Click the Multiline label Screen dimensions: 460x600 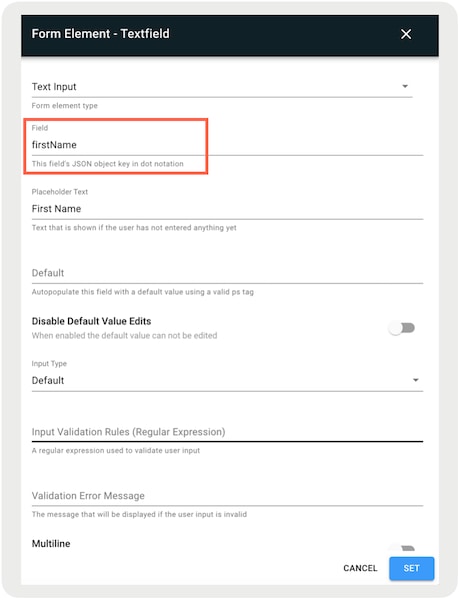[x=51, y=544]
